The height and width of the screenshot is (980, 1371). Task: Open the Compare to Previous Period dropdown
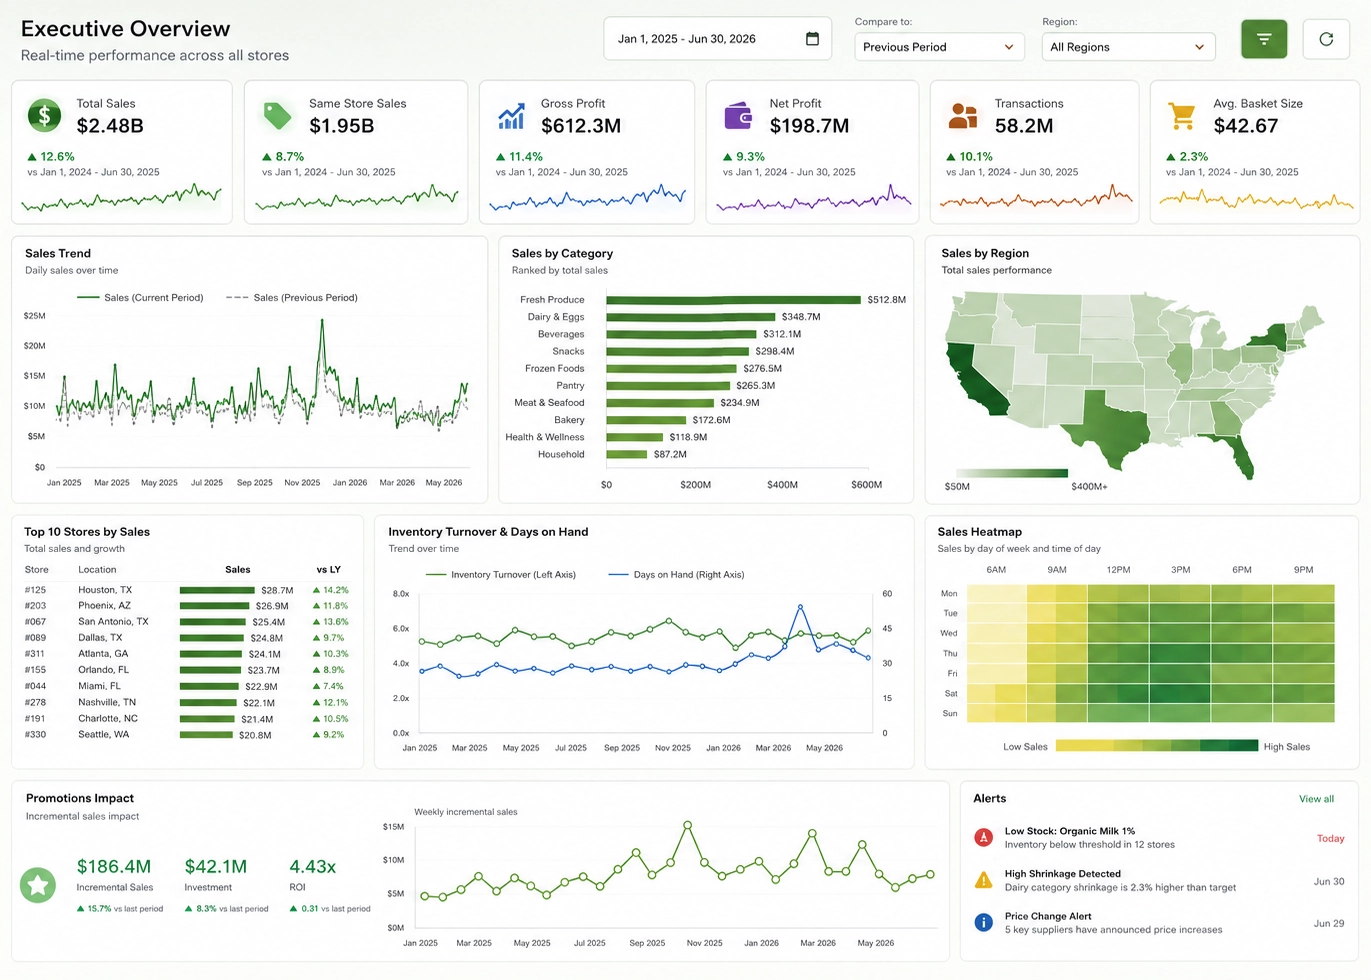[x=939, y=47]
